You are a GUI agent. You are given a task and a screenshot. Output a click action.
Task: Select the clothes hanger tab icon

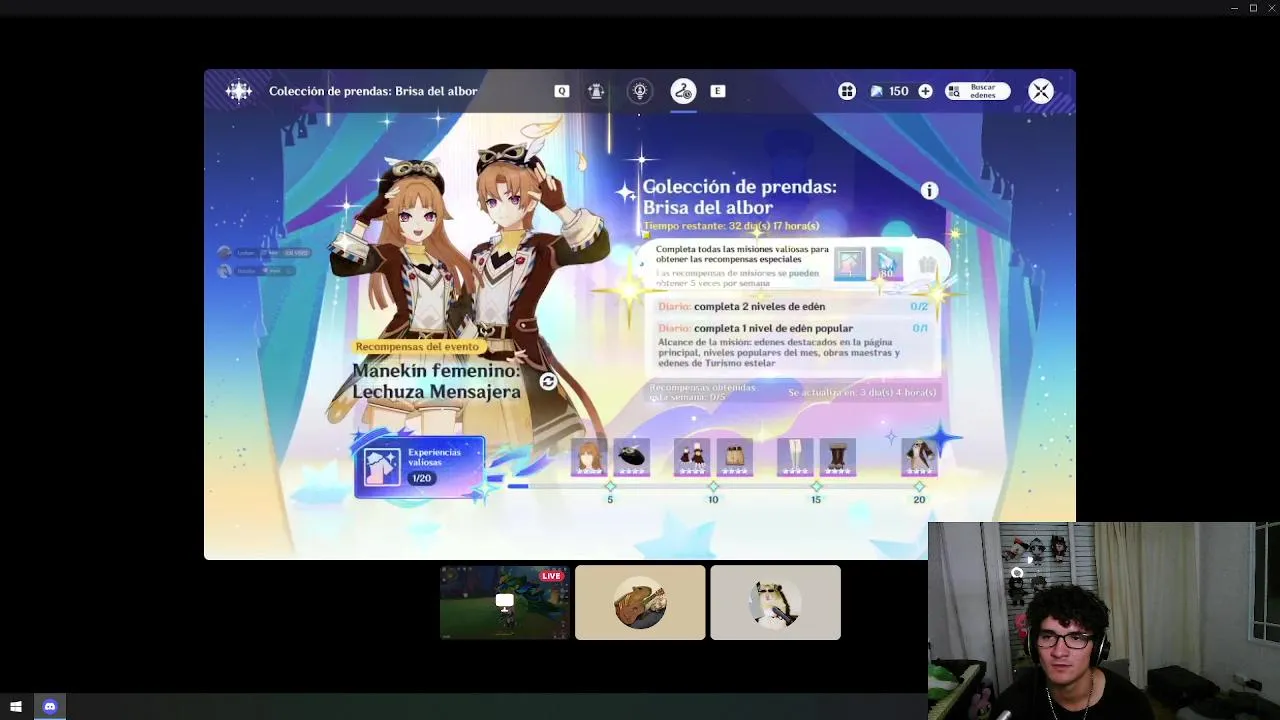point(683,91)
